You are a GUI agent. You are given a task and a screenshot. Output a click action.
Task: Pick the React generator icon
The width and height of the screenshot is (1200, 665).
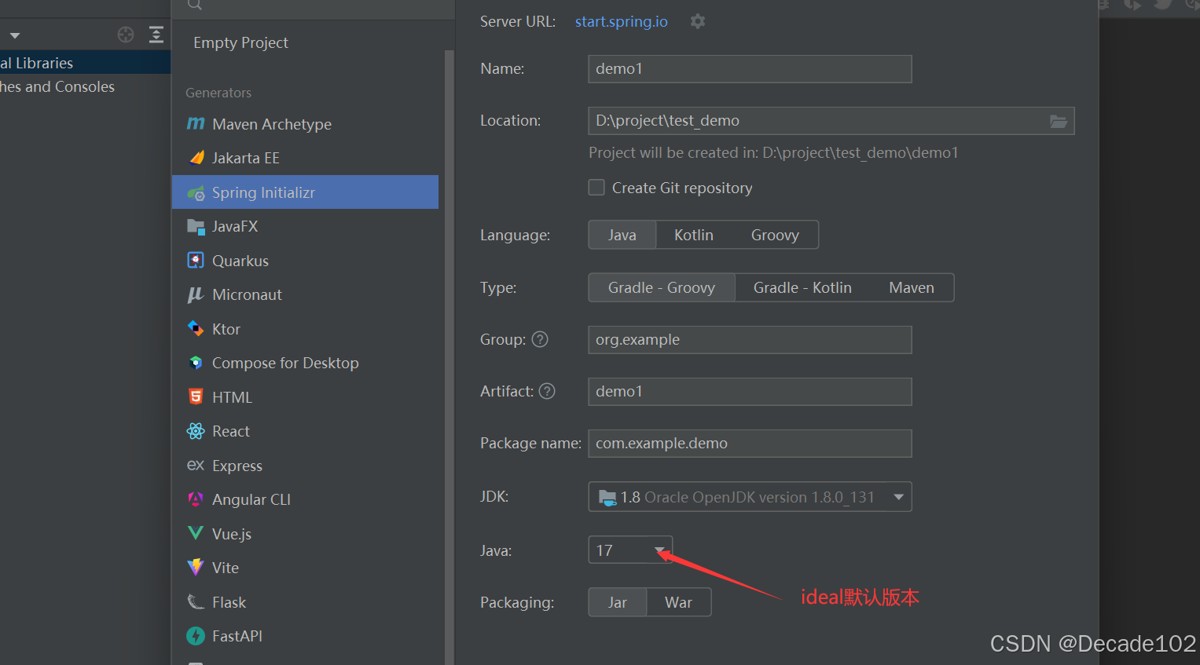pyautogui.click(x=196, y=431)
